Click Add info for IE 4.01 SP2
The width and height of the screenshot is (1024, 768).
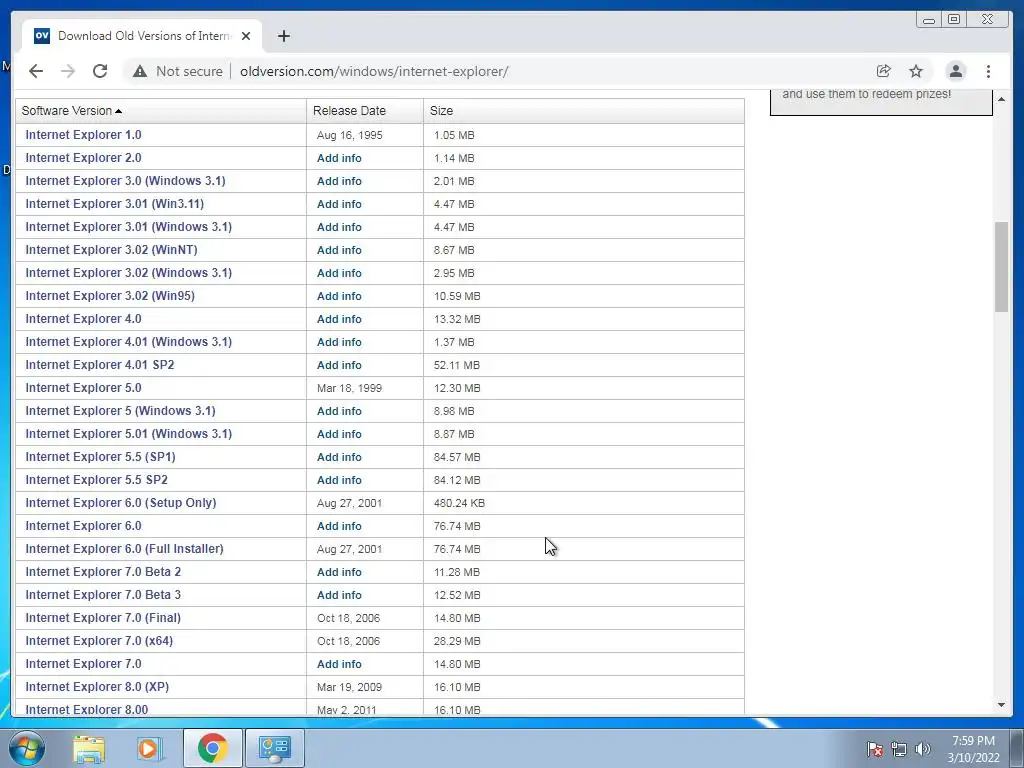(x=339, y=365)
